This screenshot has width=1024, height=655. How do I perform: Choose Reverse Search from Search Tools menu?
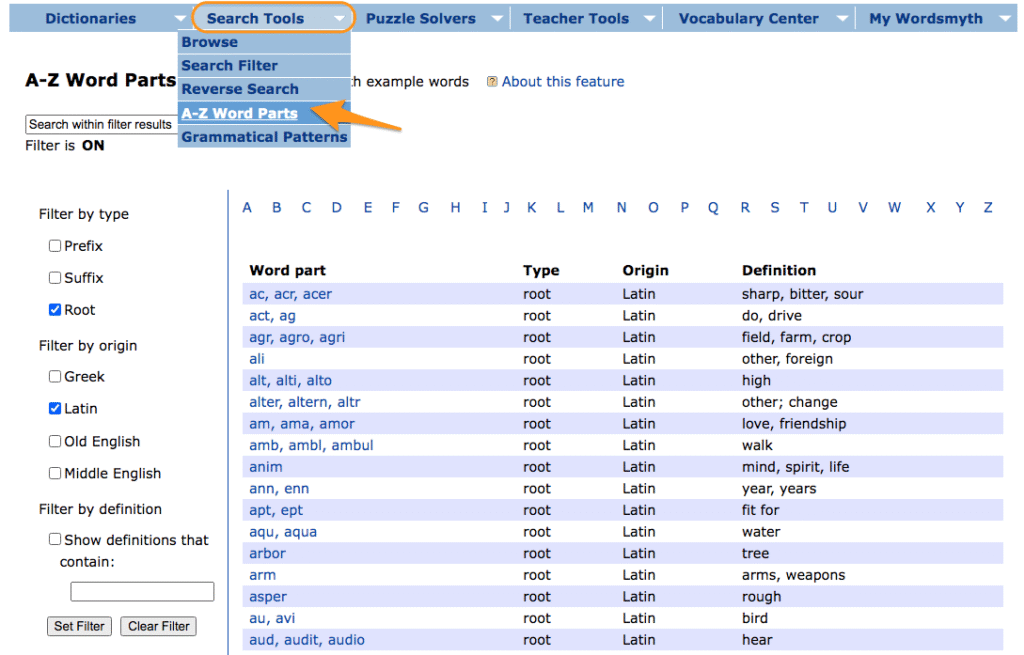239,89
